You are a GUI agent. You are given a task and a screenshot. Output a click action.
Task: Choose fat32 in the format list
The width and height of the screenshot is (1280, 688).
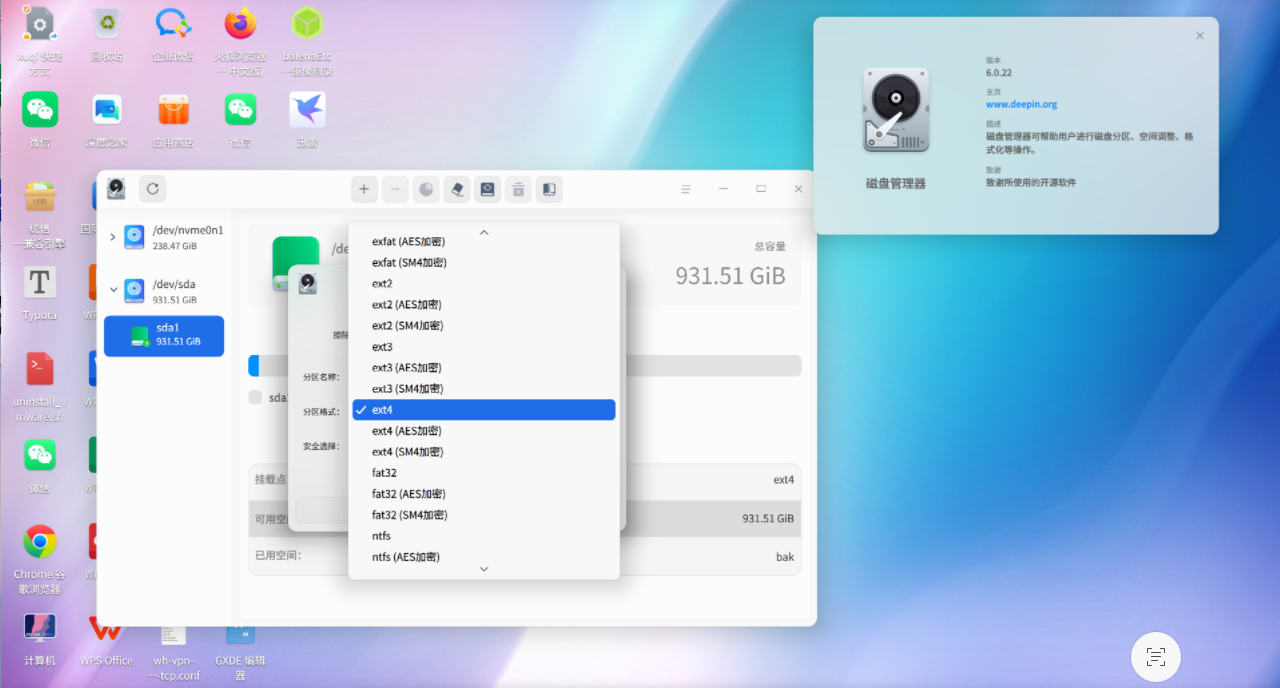484,473
